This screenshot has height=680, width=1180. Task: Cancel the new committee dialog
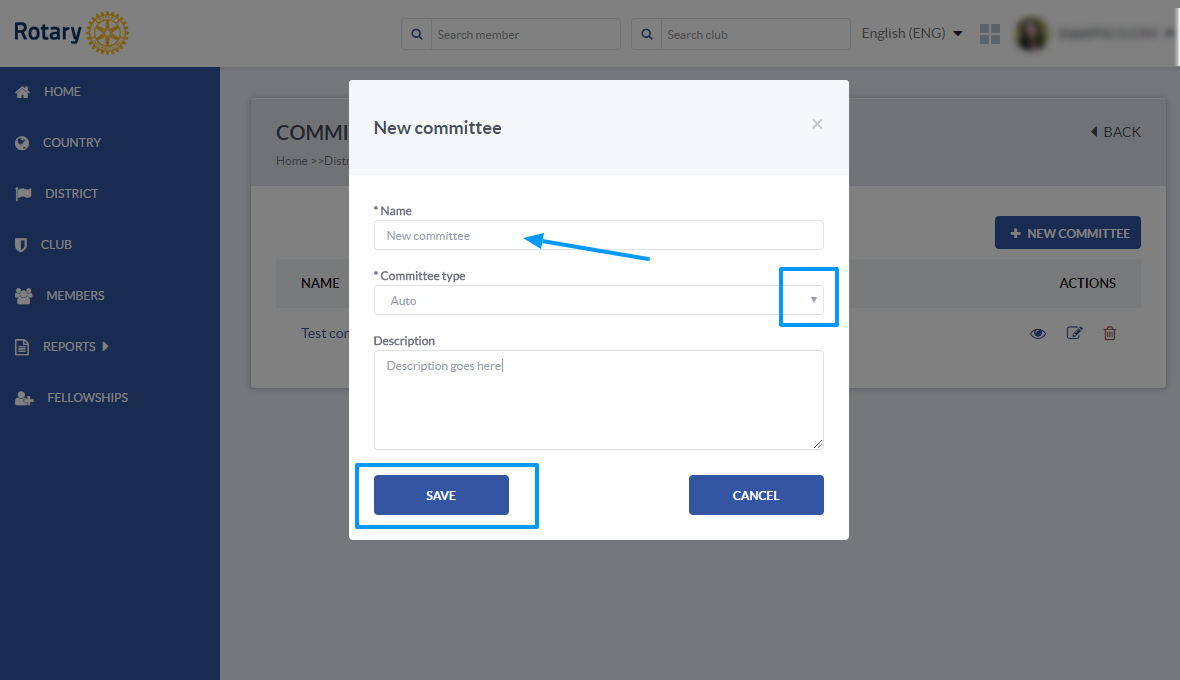[756, 495]
